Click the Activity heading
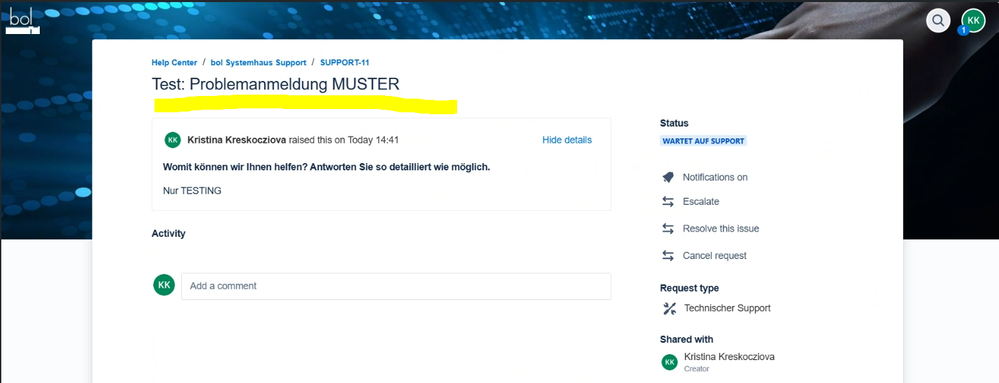 [x=168, y=233]
